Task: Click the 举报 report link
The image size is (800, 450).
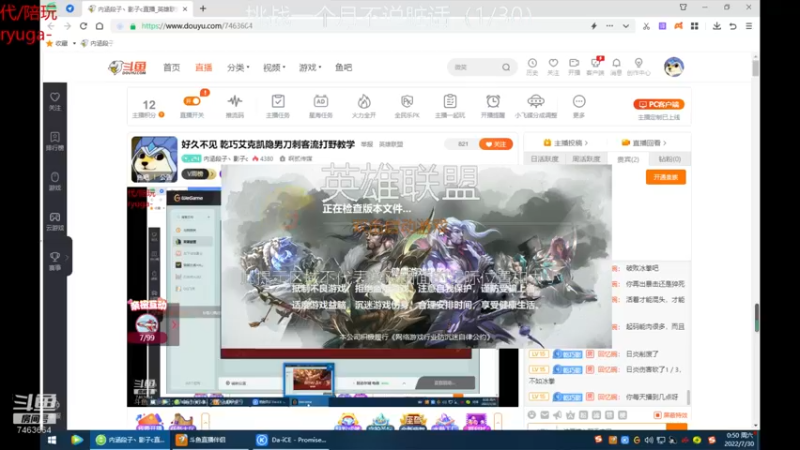Action: pos(367,144)
